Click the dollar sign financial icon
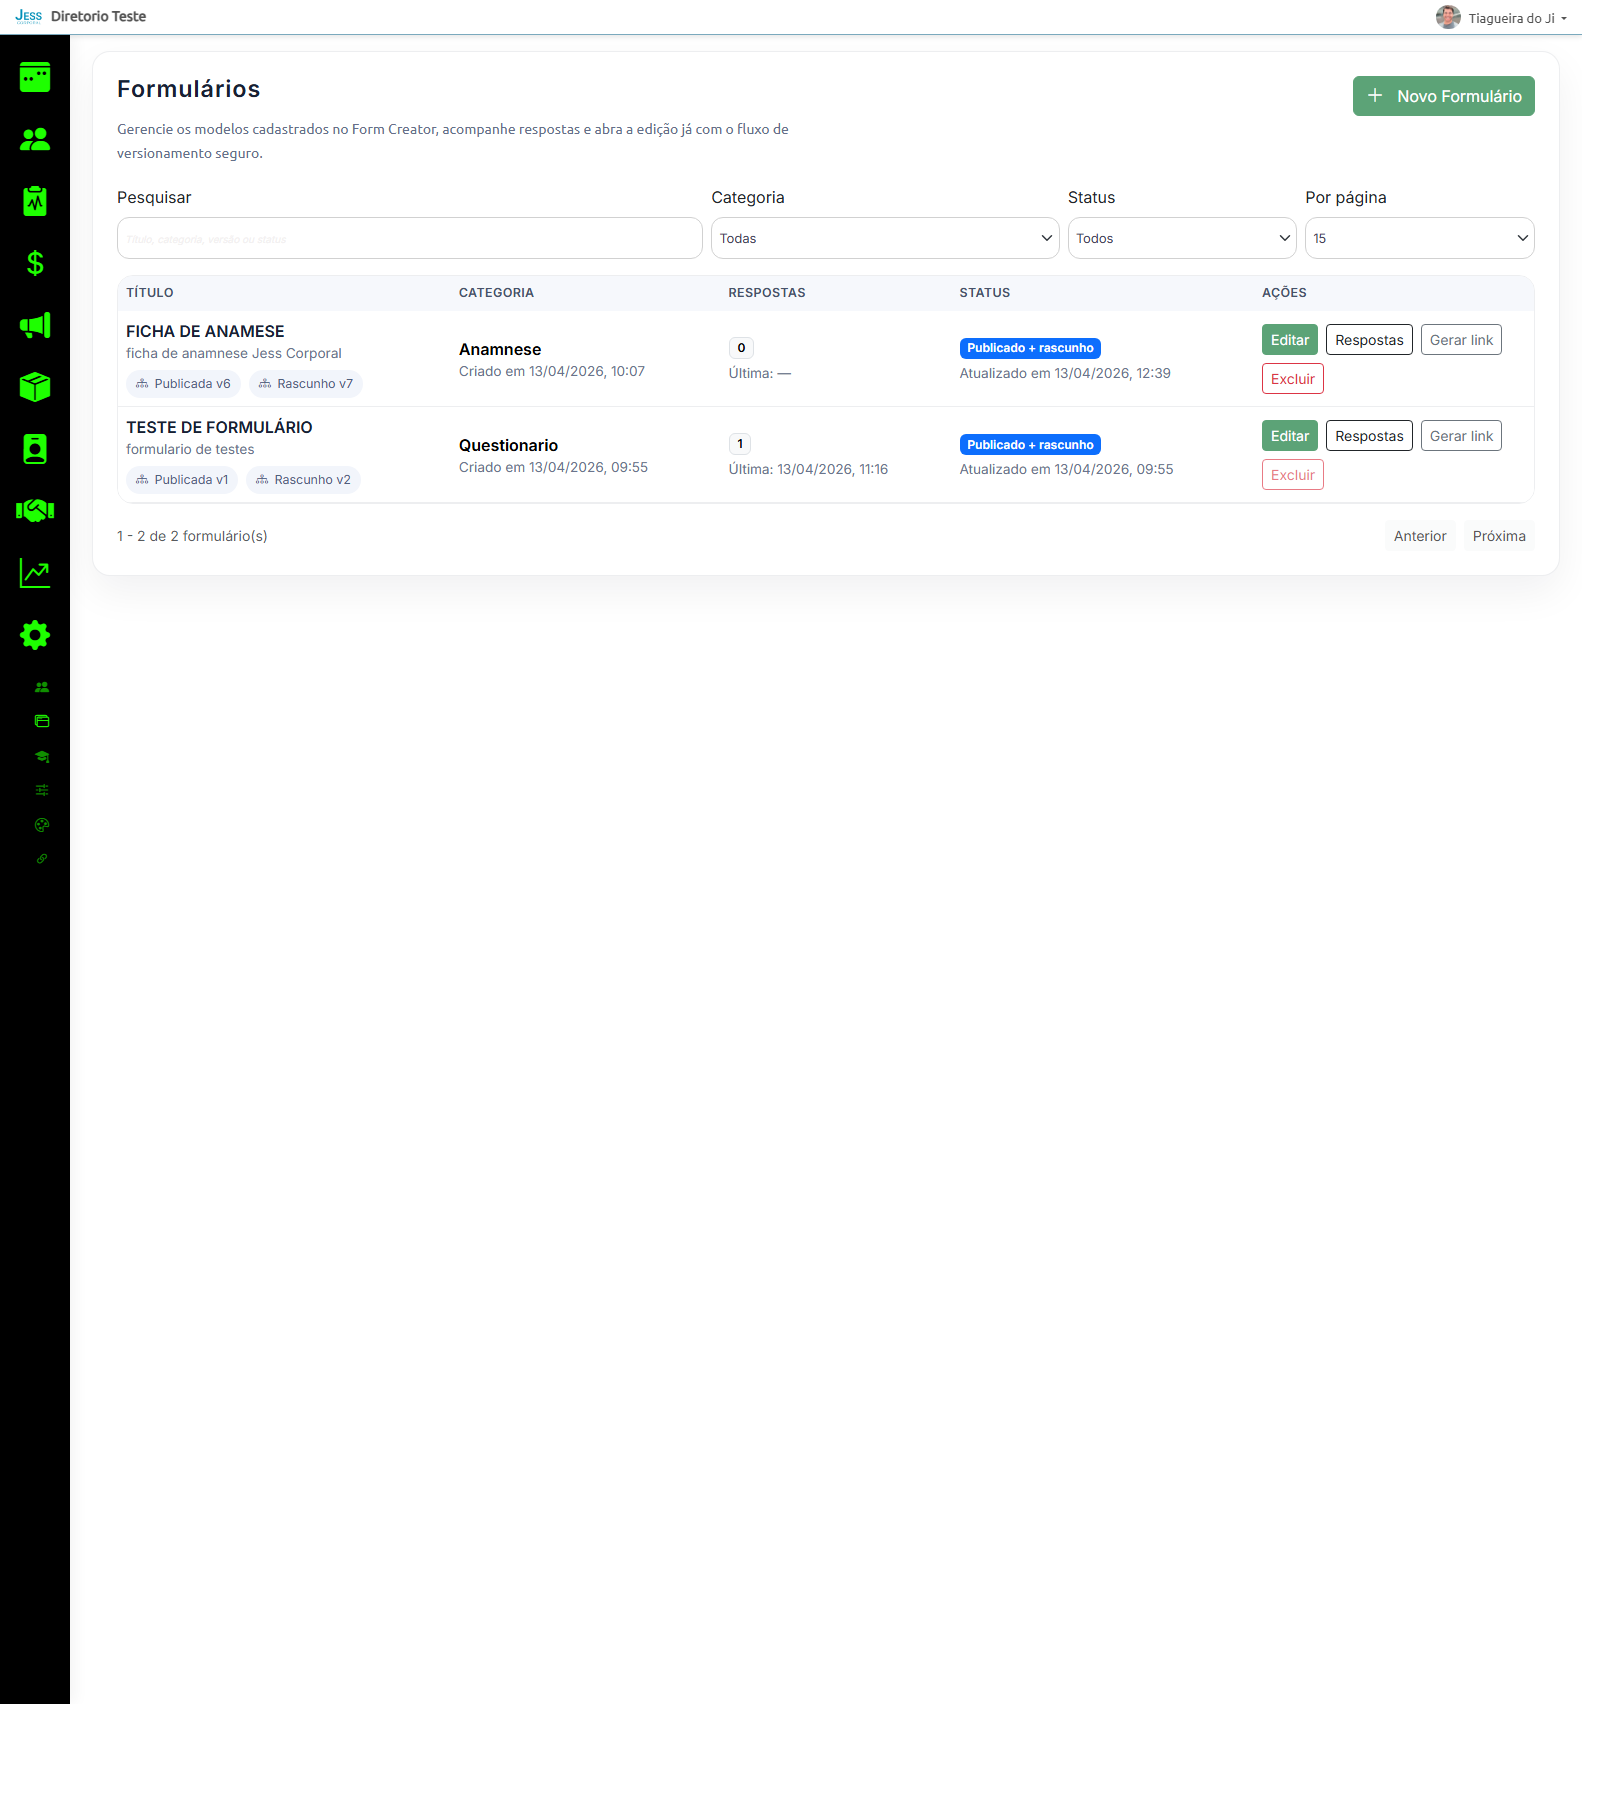 point(34,264)
